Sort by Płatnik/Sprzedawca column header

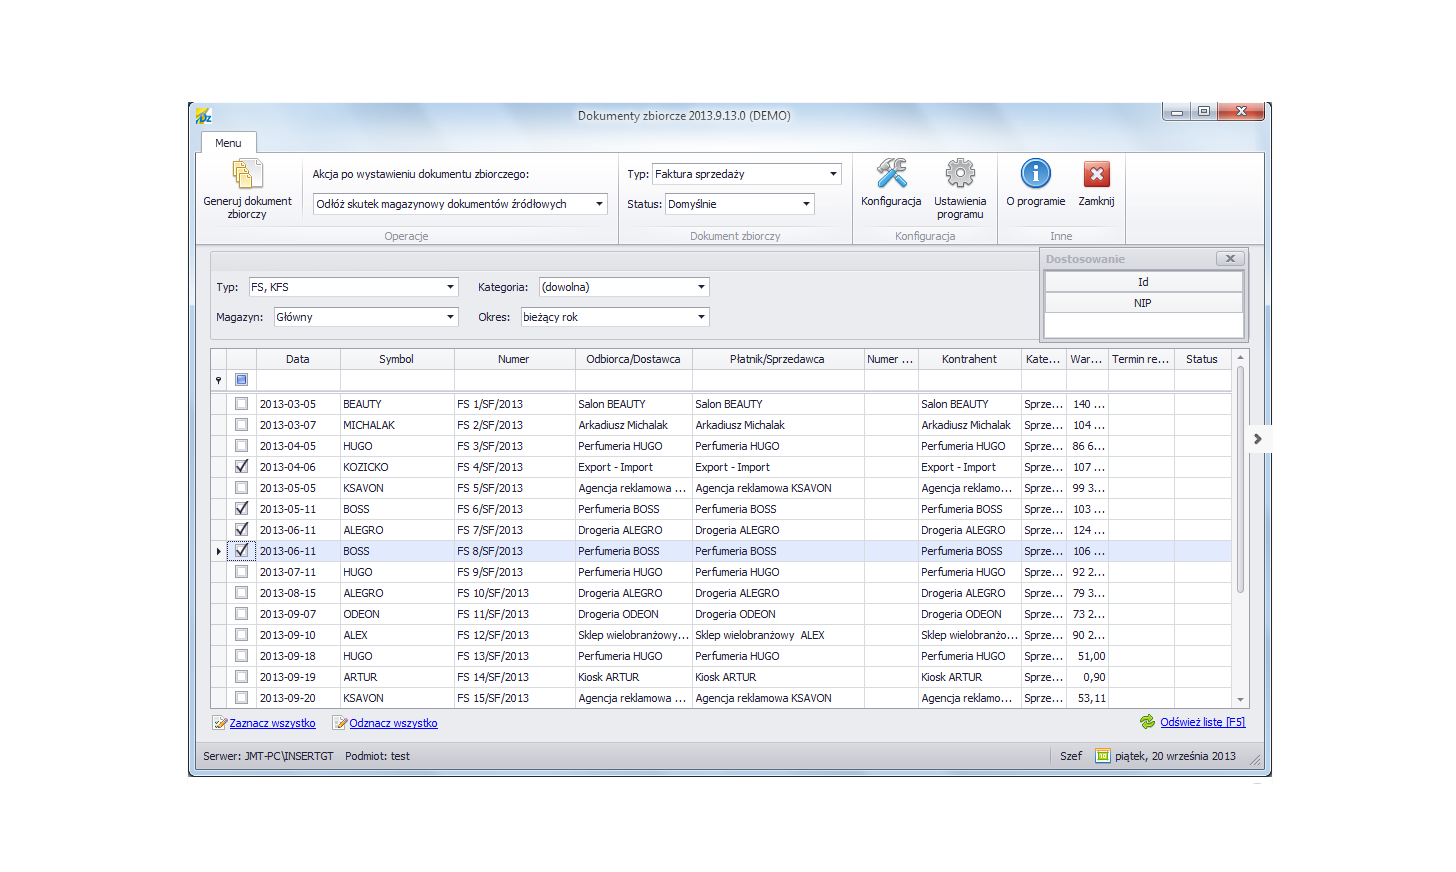click(777, 359)
